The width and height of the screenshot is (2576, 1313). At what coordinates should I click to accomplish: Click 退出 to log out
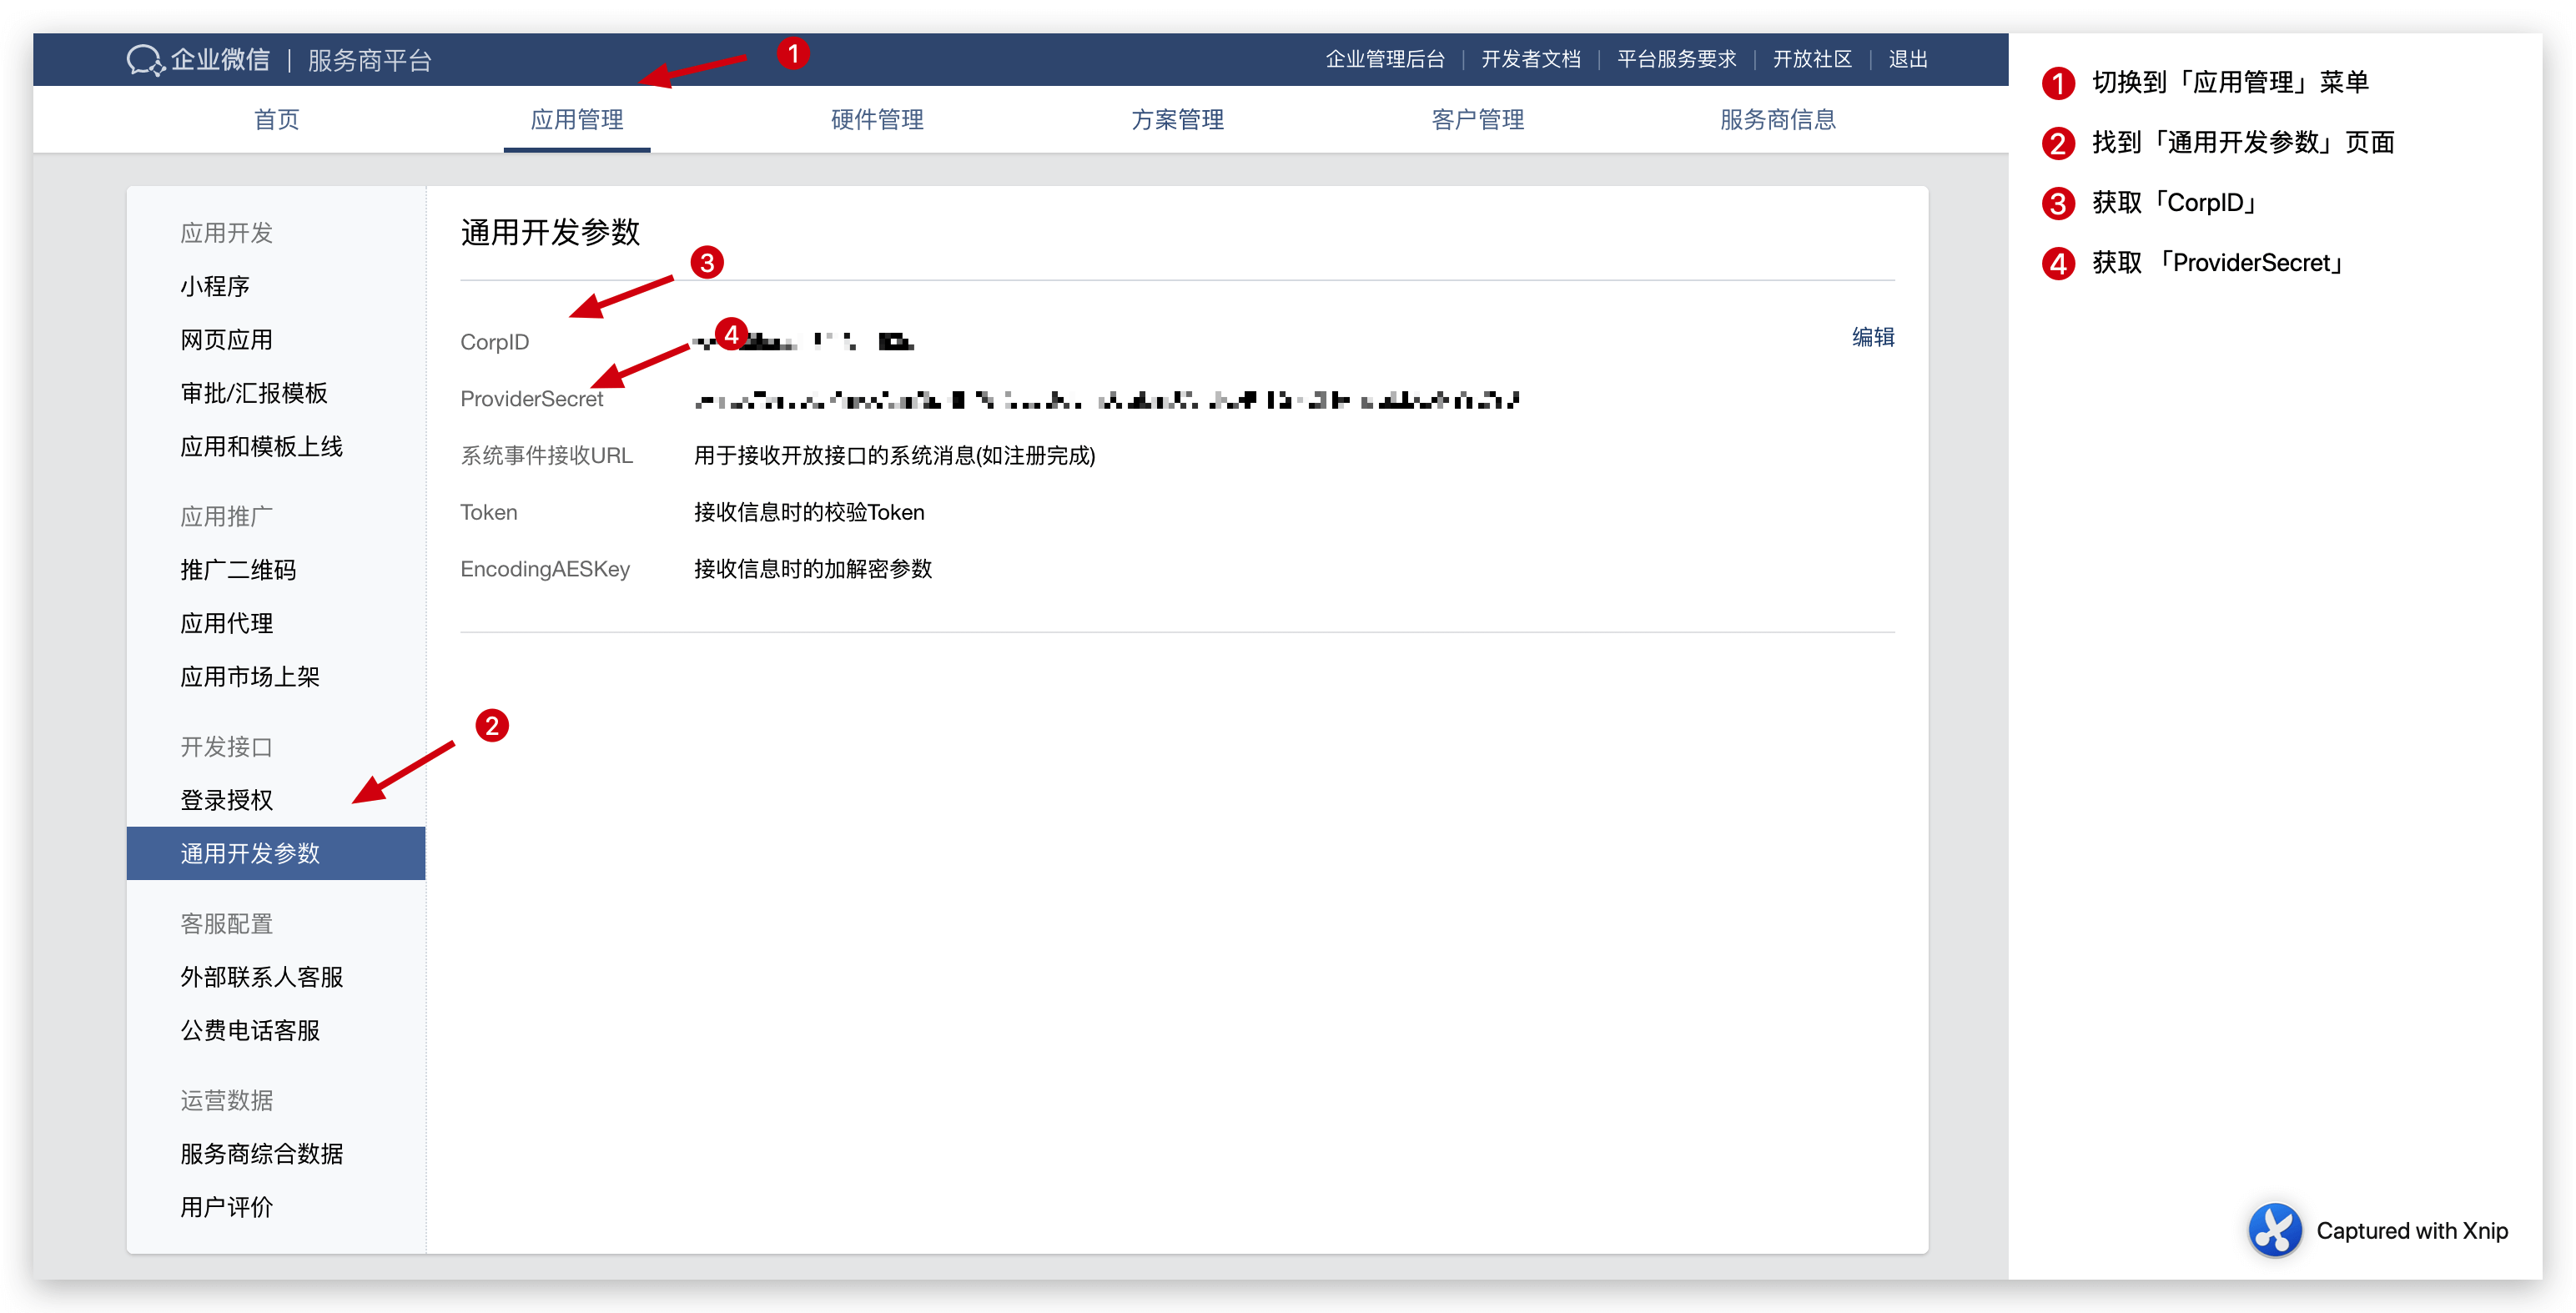(1907, 60)
